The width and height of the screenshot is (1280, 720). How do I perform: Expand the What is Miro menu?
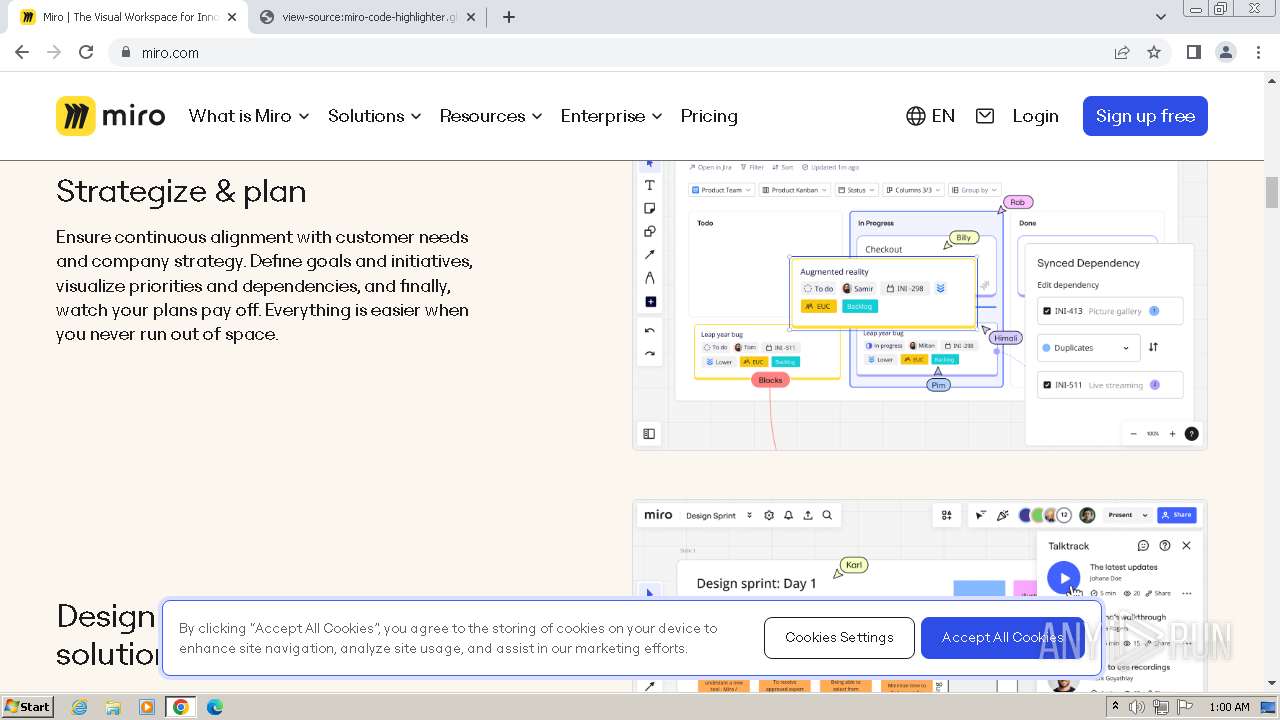(249, 116)
